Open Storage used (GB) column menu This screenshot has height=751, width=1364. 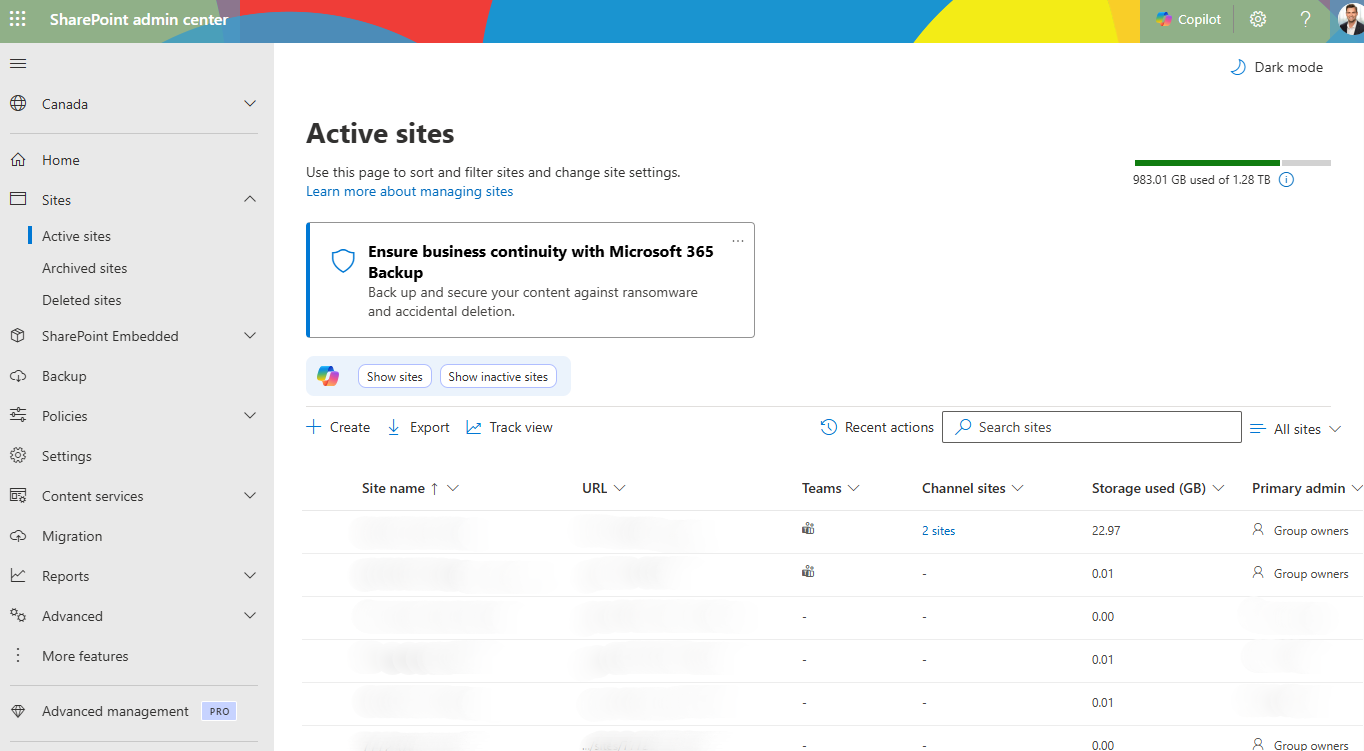(x=1218, y=488)
